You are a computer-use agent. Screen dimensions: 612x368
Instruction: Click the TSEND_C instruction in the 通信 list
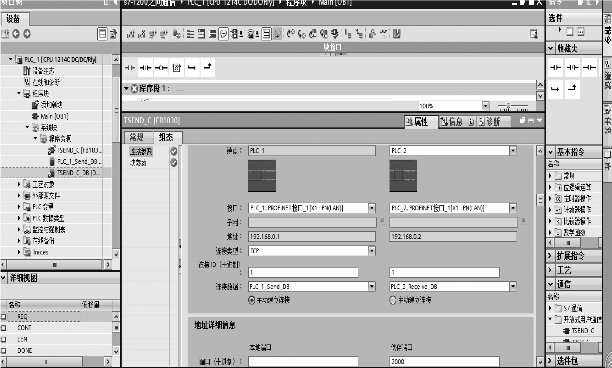[x=582, y=331]
